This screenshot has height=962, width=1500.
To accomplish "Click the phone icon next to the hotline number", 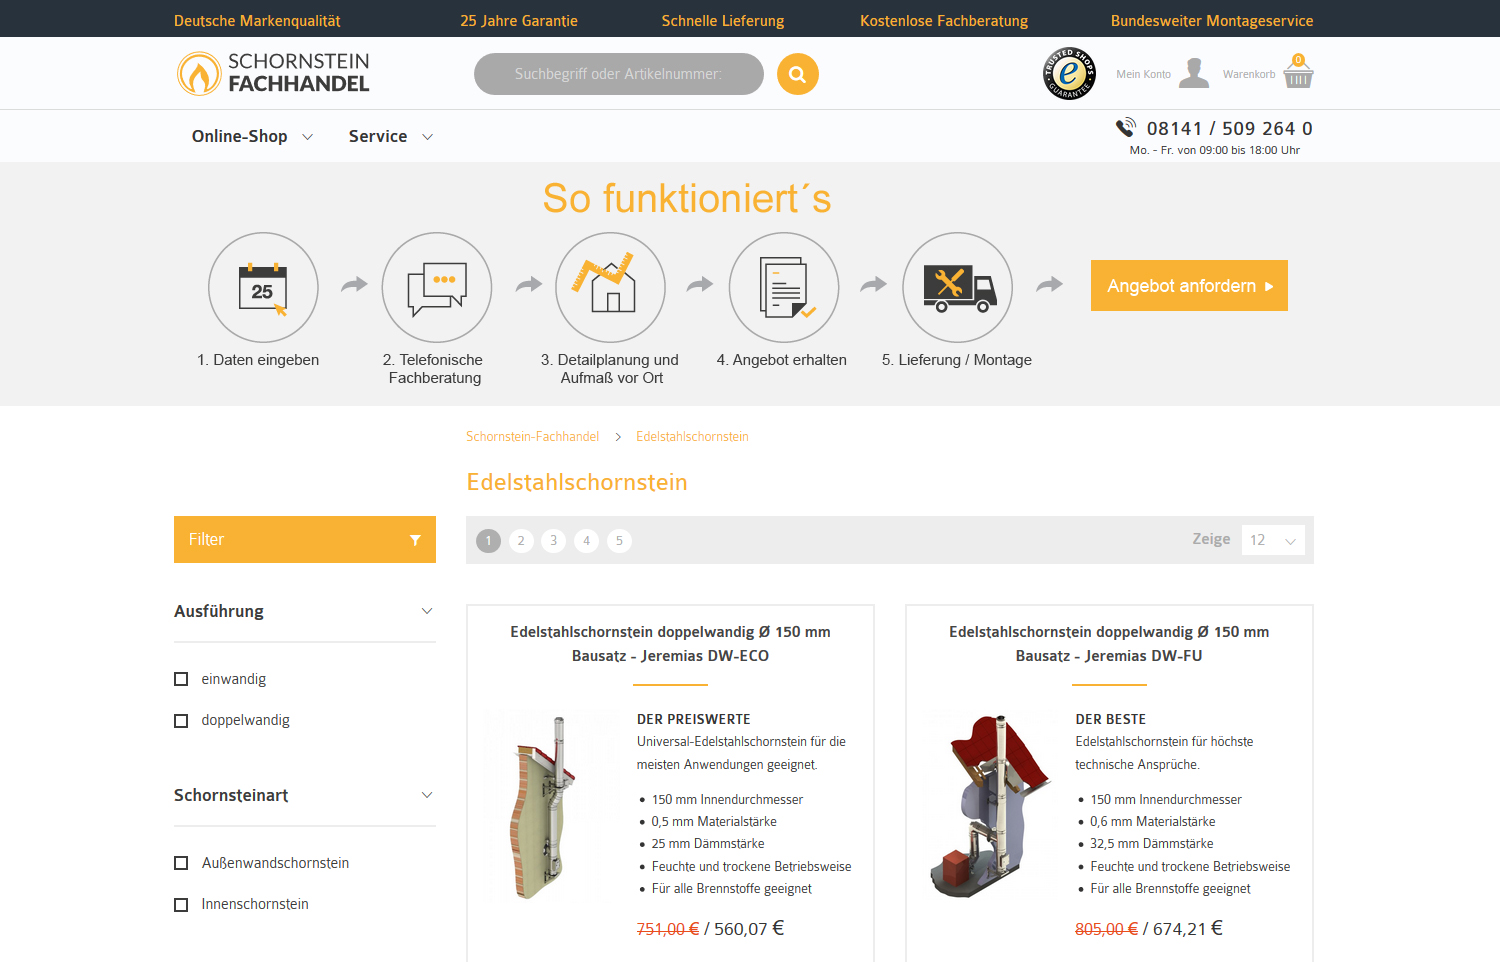I will [x=1126, y=127].
